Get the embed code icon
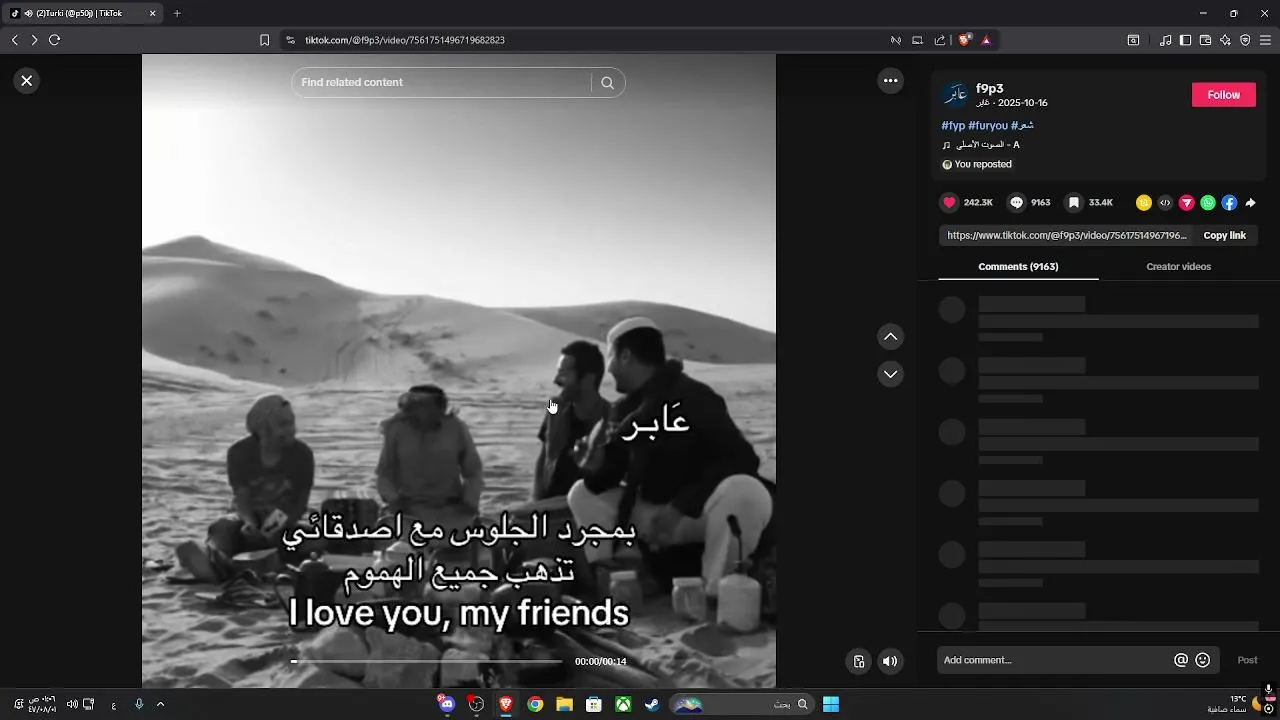This screenshot has width=1280, height=720. coord(1165,203)
